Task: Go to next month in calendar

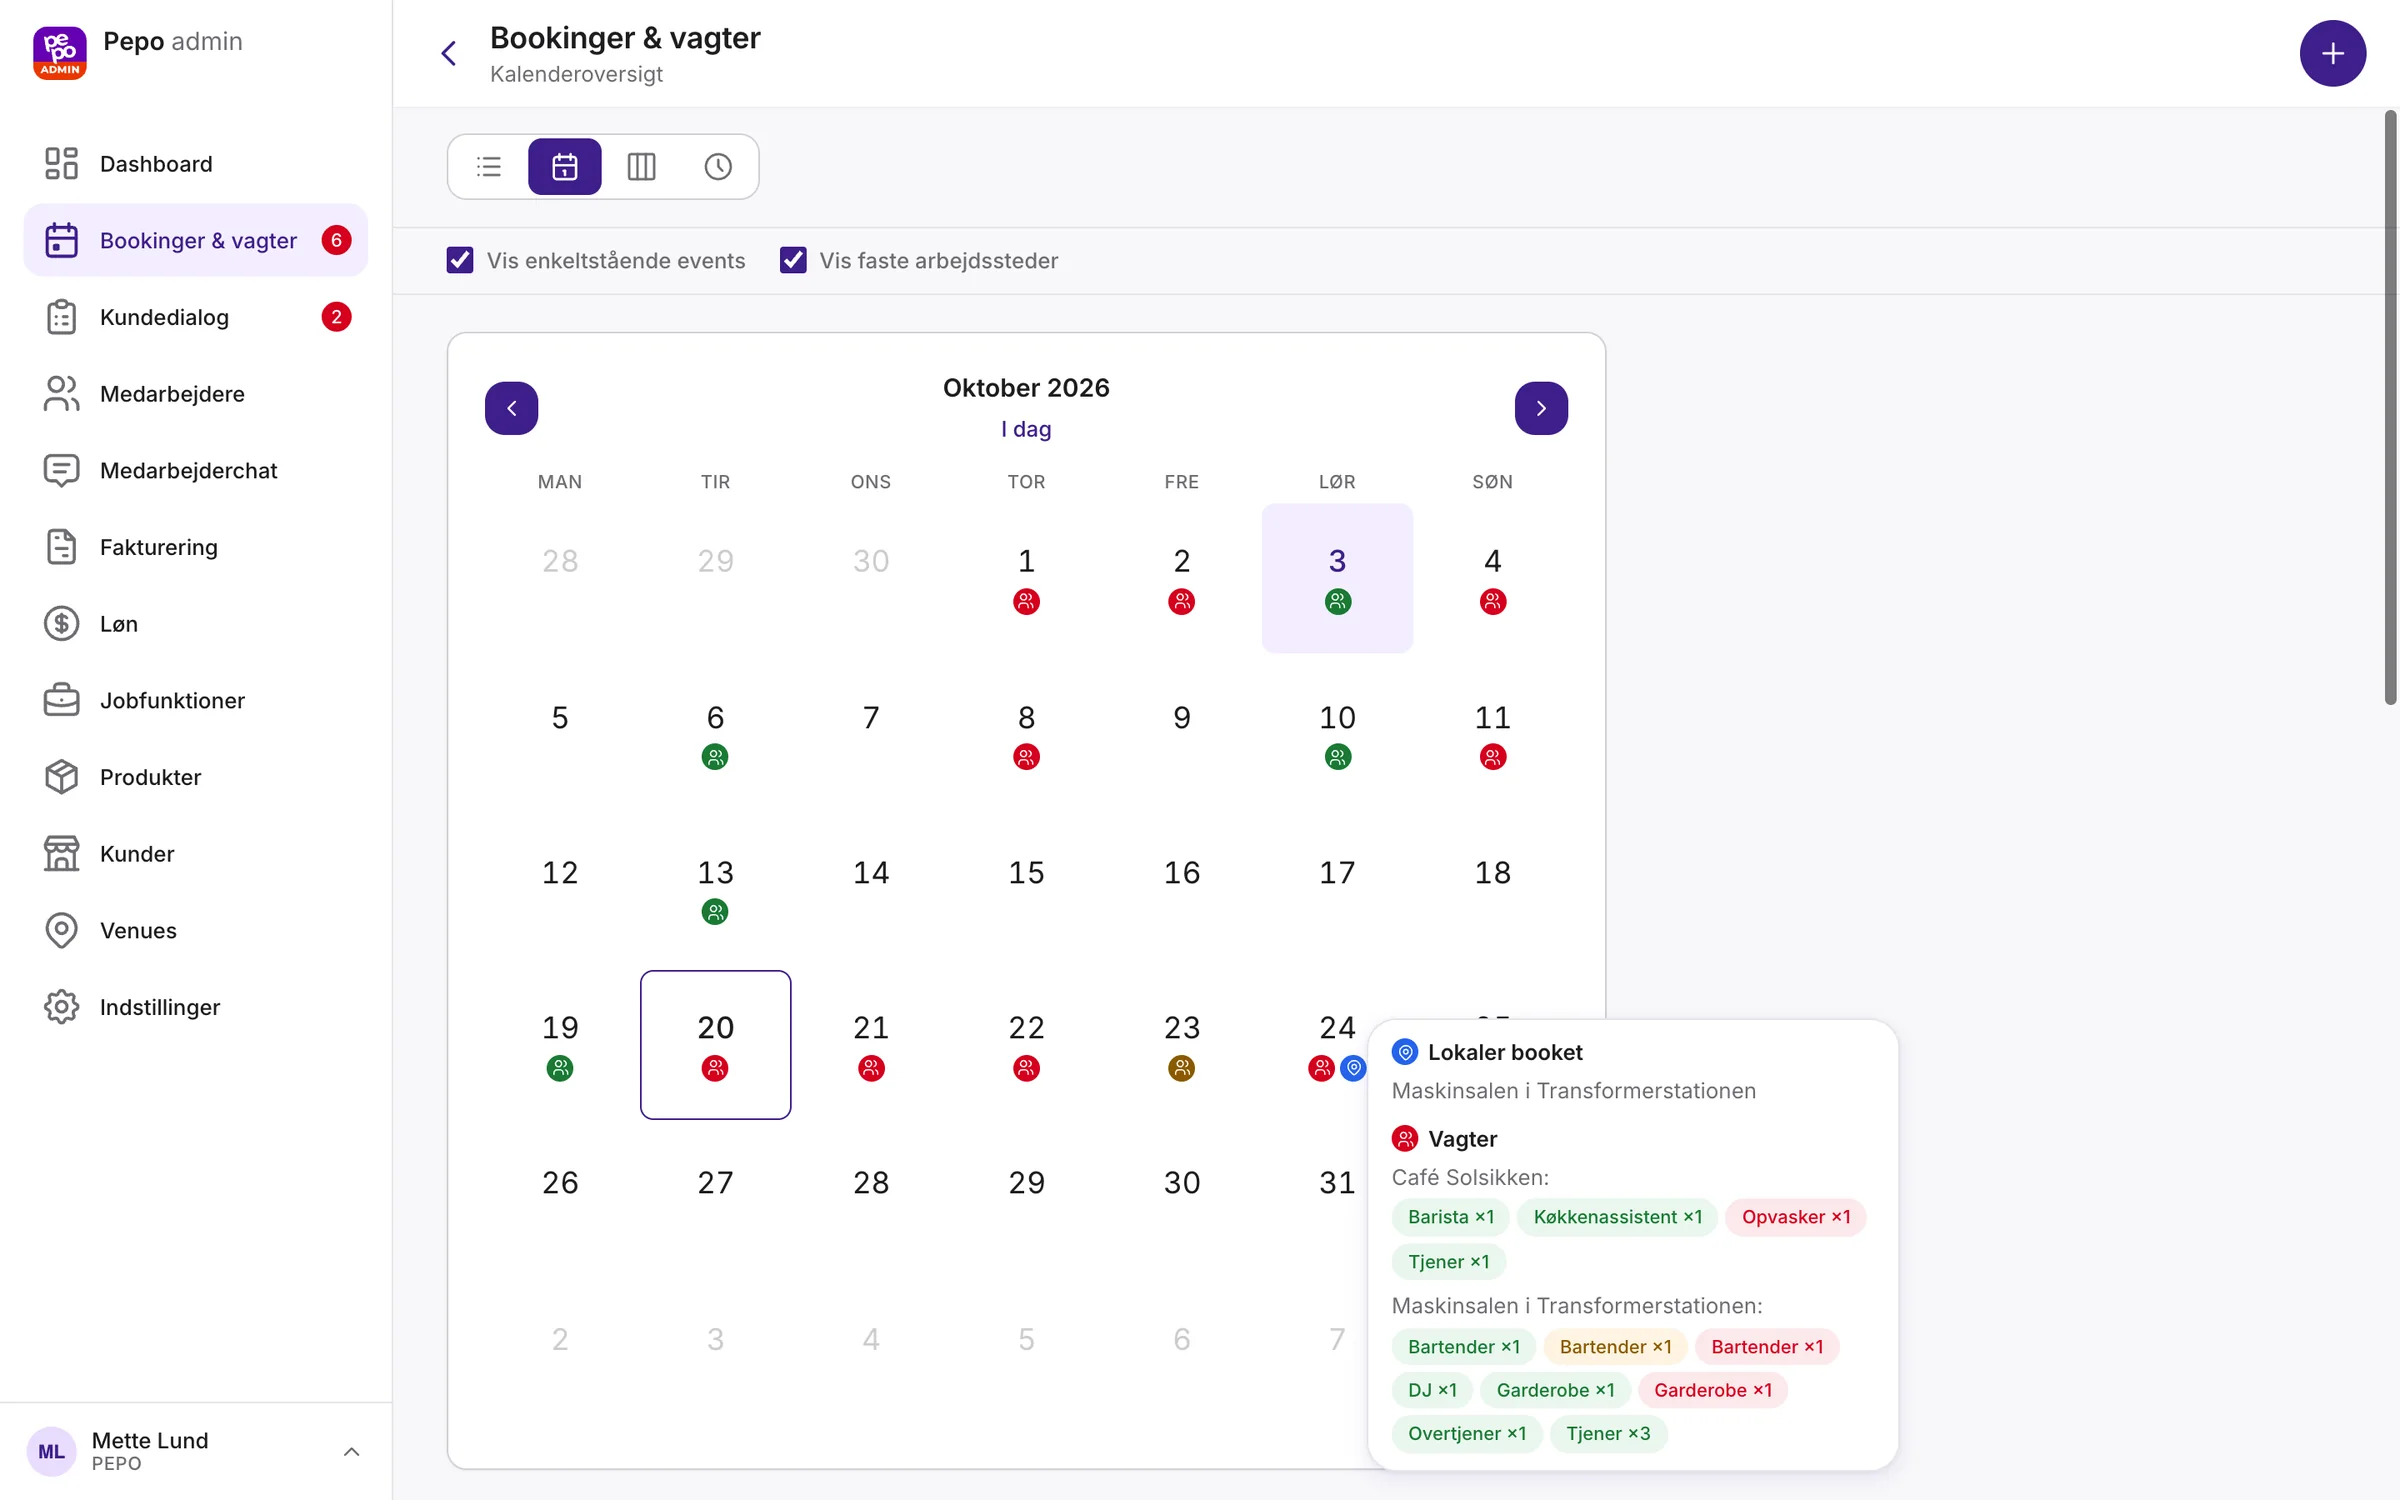Action: (1541, 408)
